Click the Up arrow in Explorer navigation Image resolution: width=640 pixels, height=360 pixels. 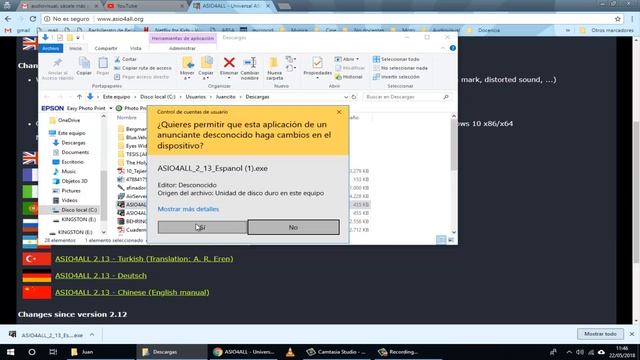(79, 97)
